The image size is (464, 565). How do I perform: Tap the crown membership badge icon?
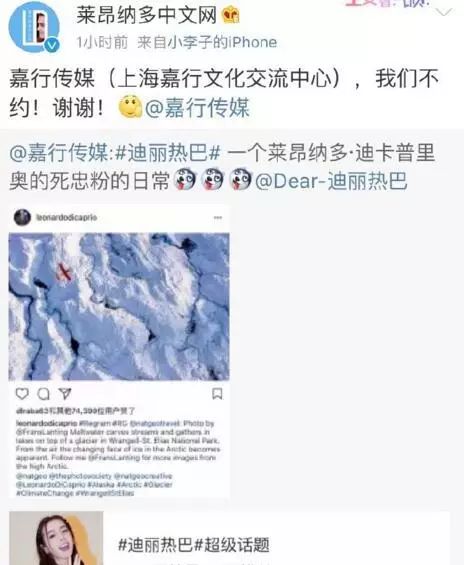point(230,15)
